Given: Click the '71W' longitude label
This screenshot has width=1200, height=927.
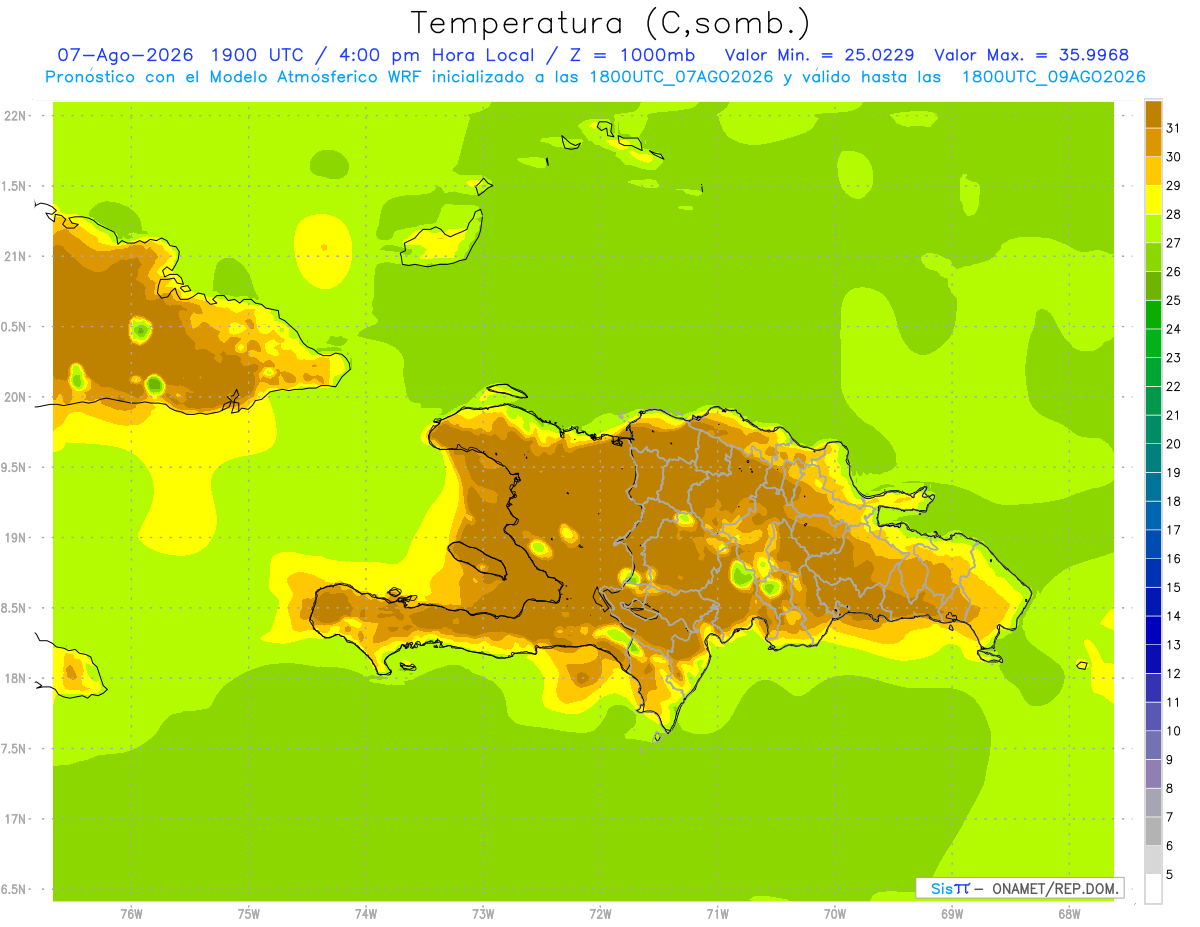Looking at the screenshot, I should tap(717, 914).
